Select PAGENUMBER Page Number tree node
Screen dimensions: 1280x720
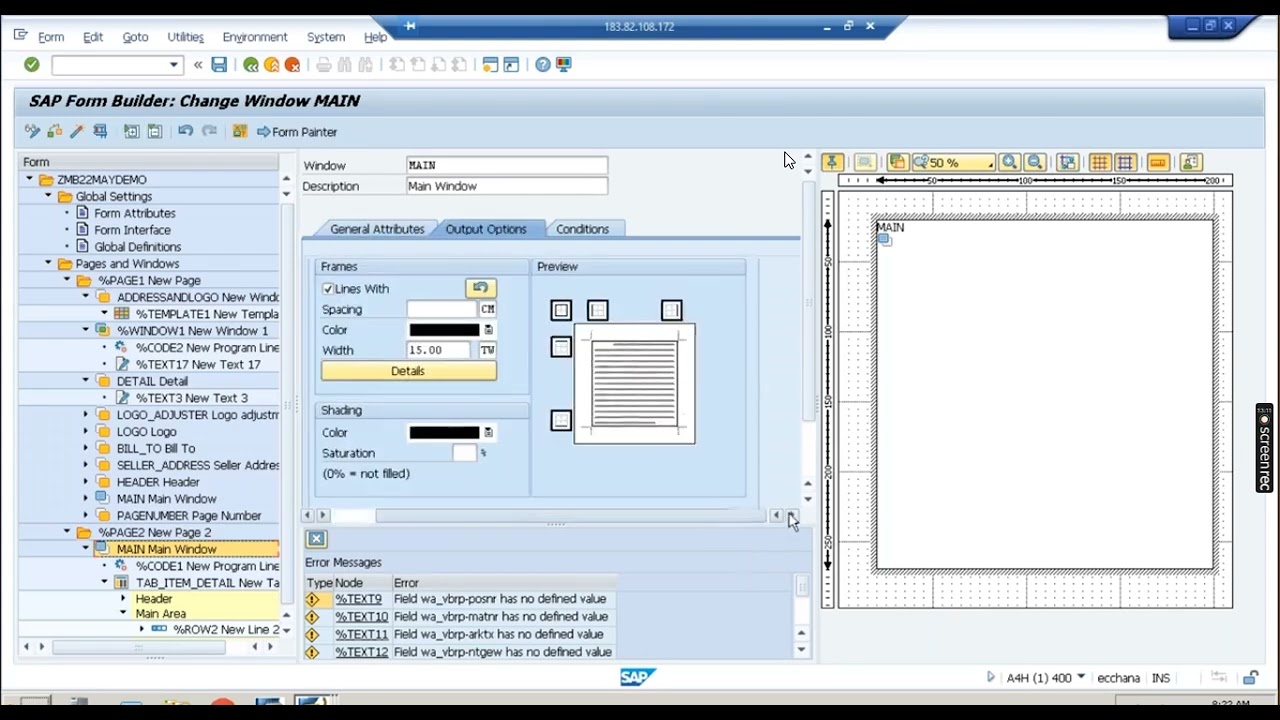[x=189, y=516]
